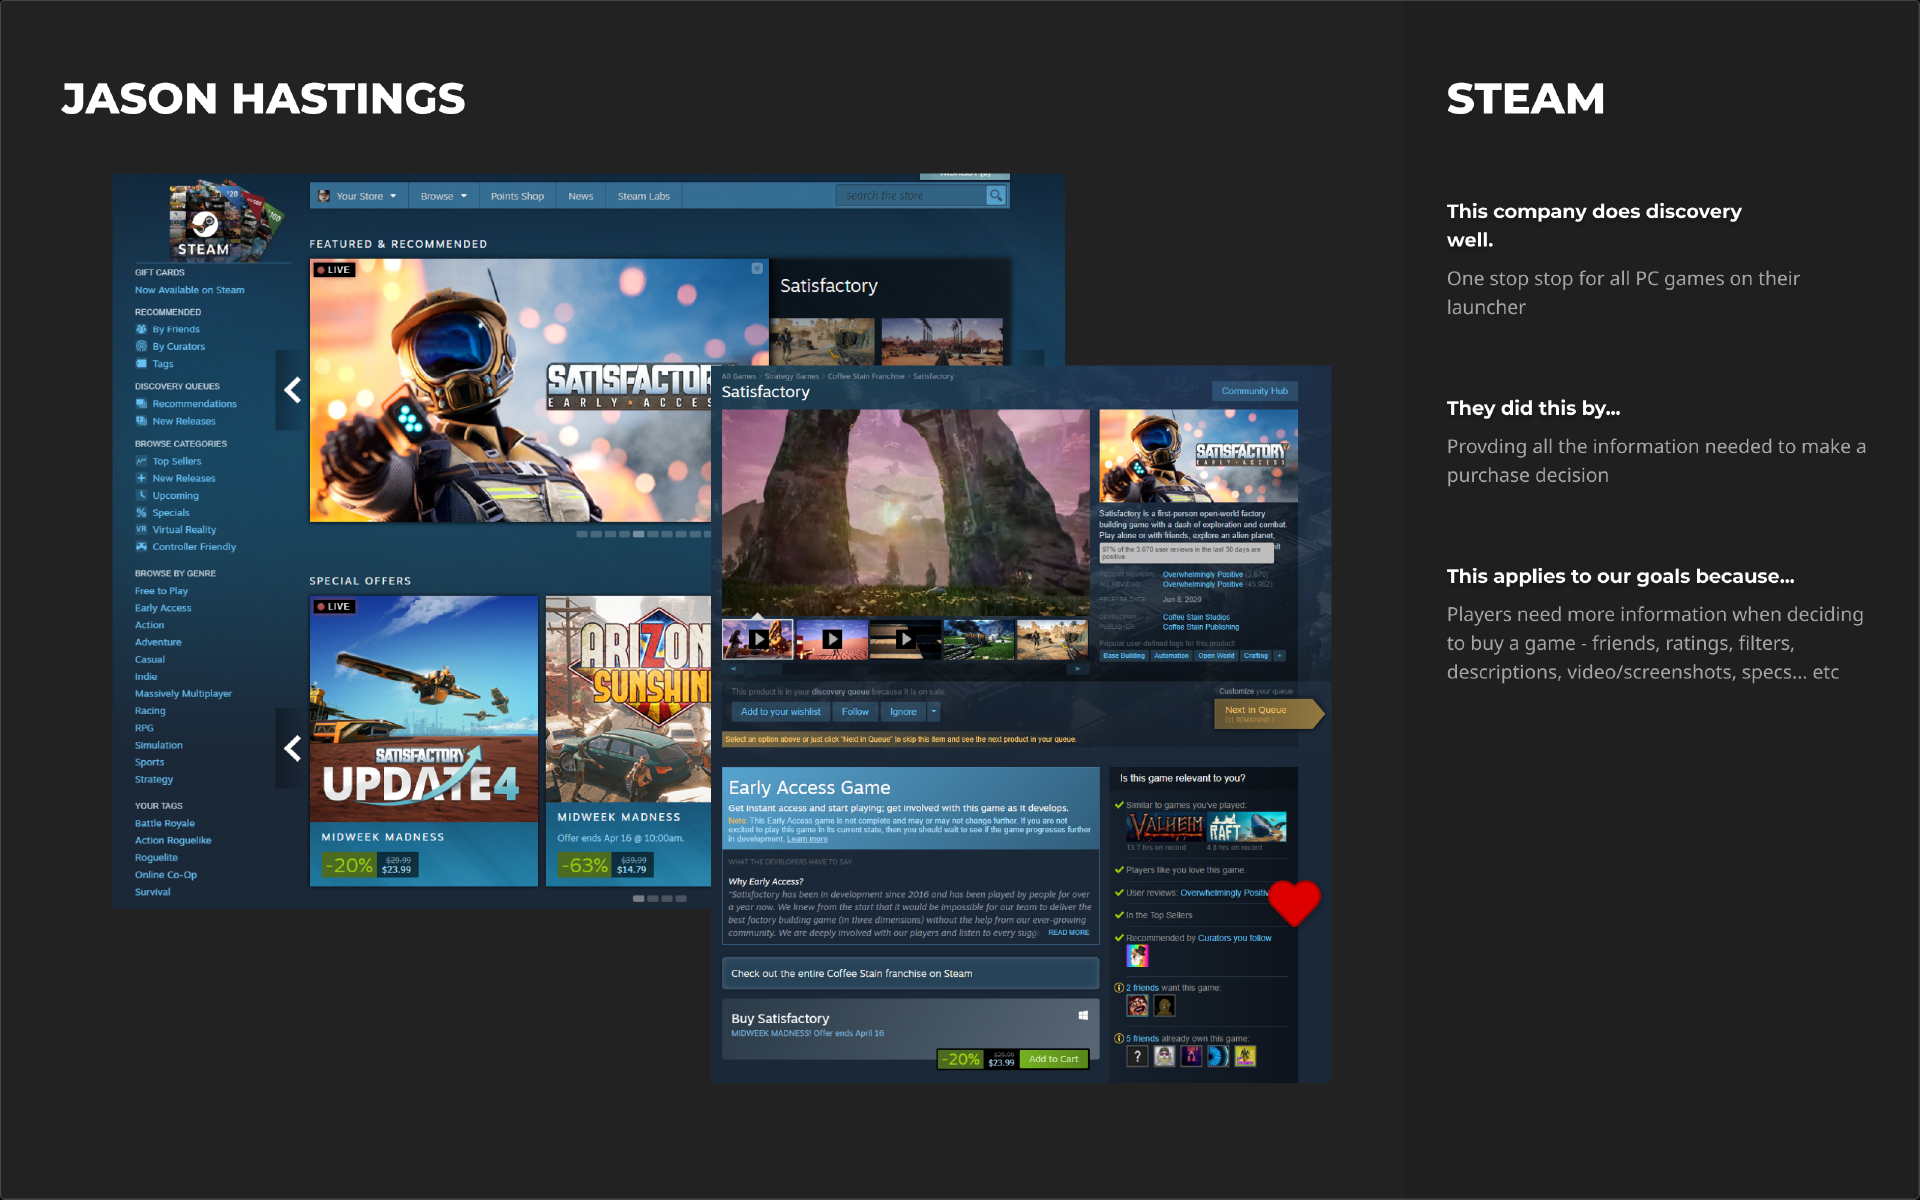This screenshot has width=1920, height=1200.
Task: Click the Next in Queue button
Action: coord(1266,713)
